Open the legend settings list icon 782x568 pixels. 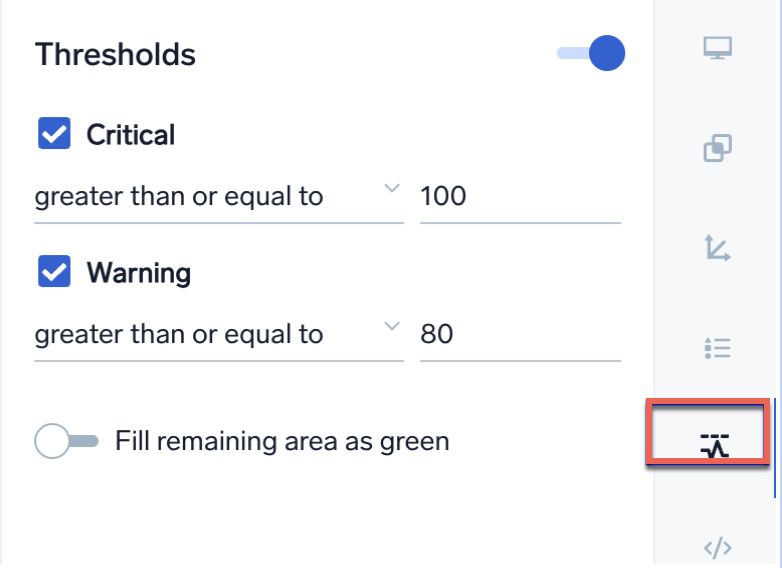pos(717,347)
